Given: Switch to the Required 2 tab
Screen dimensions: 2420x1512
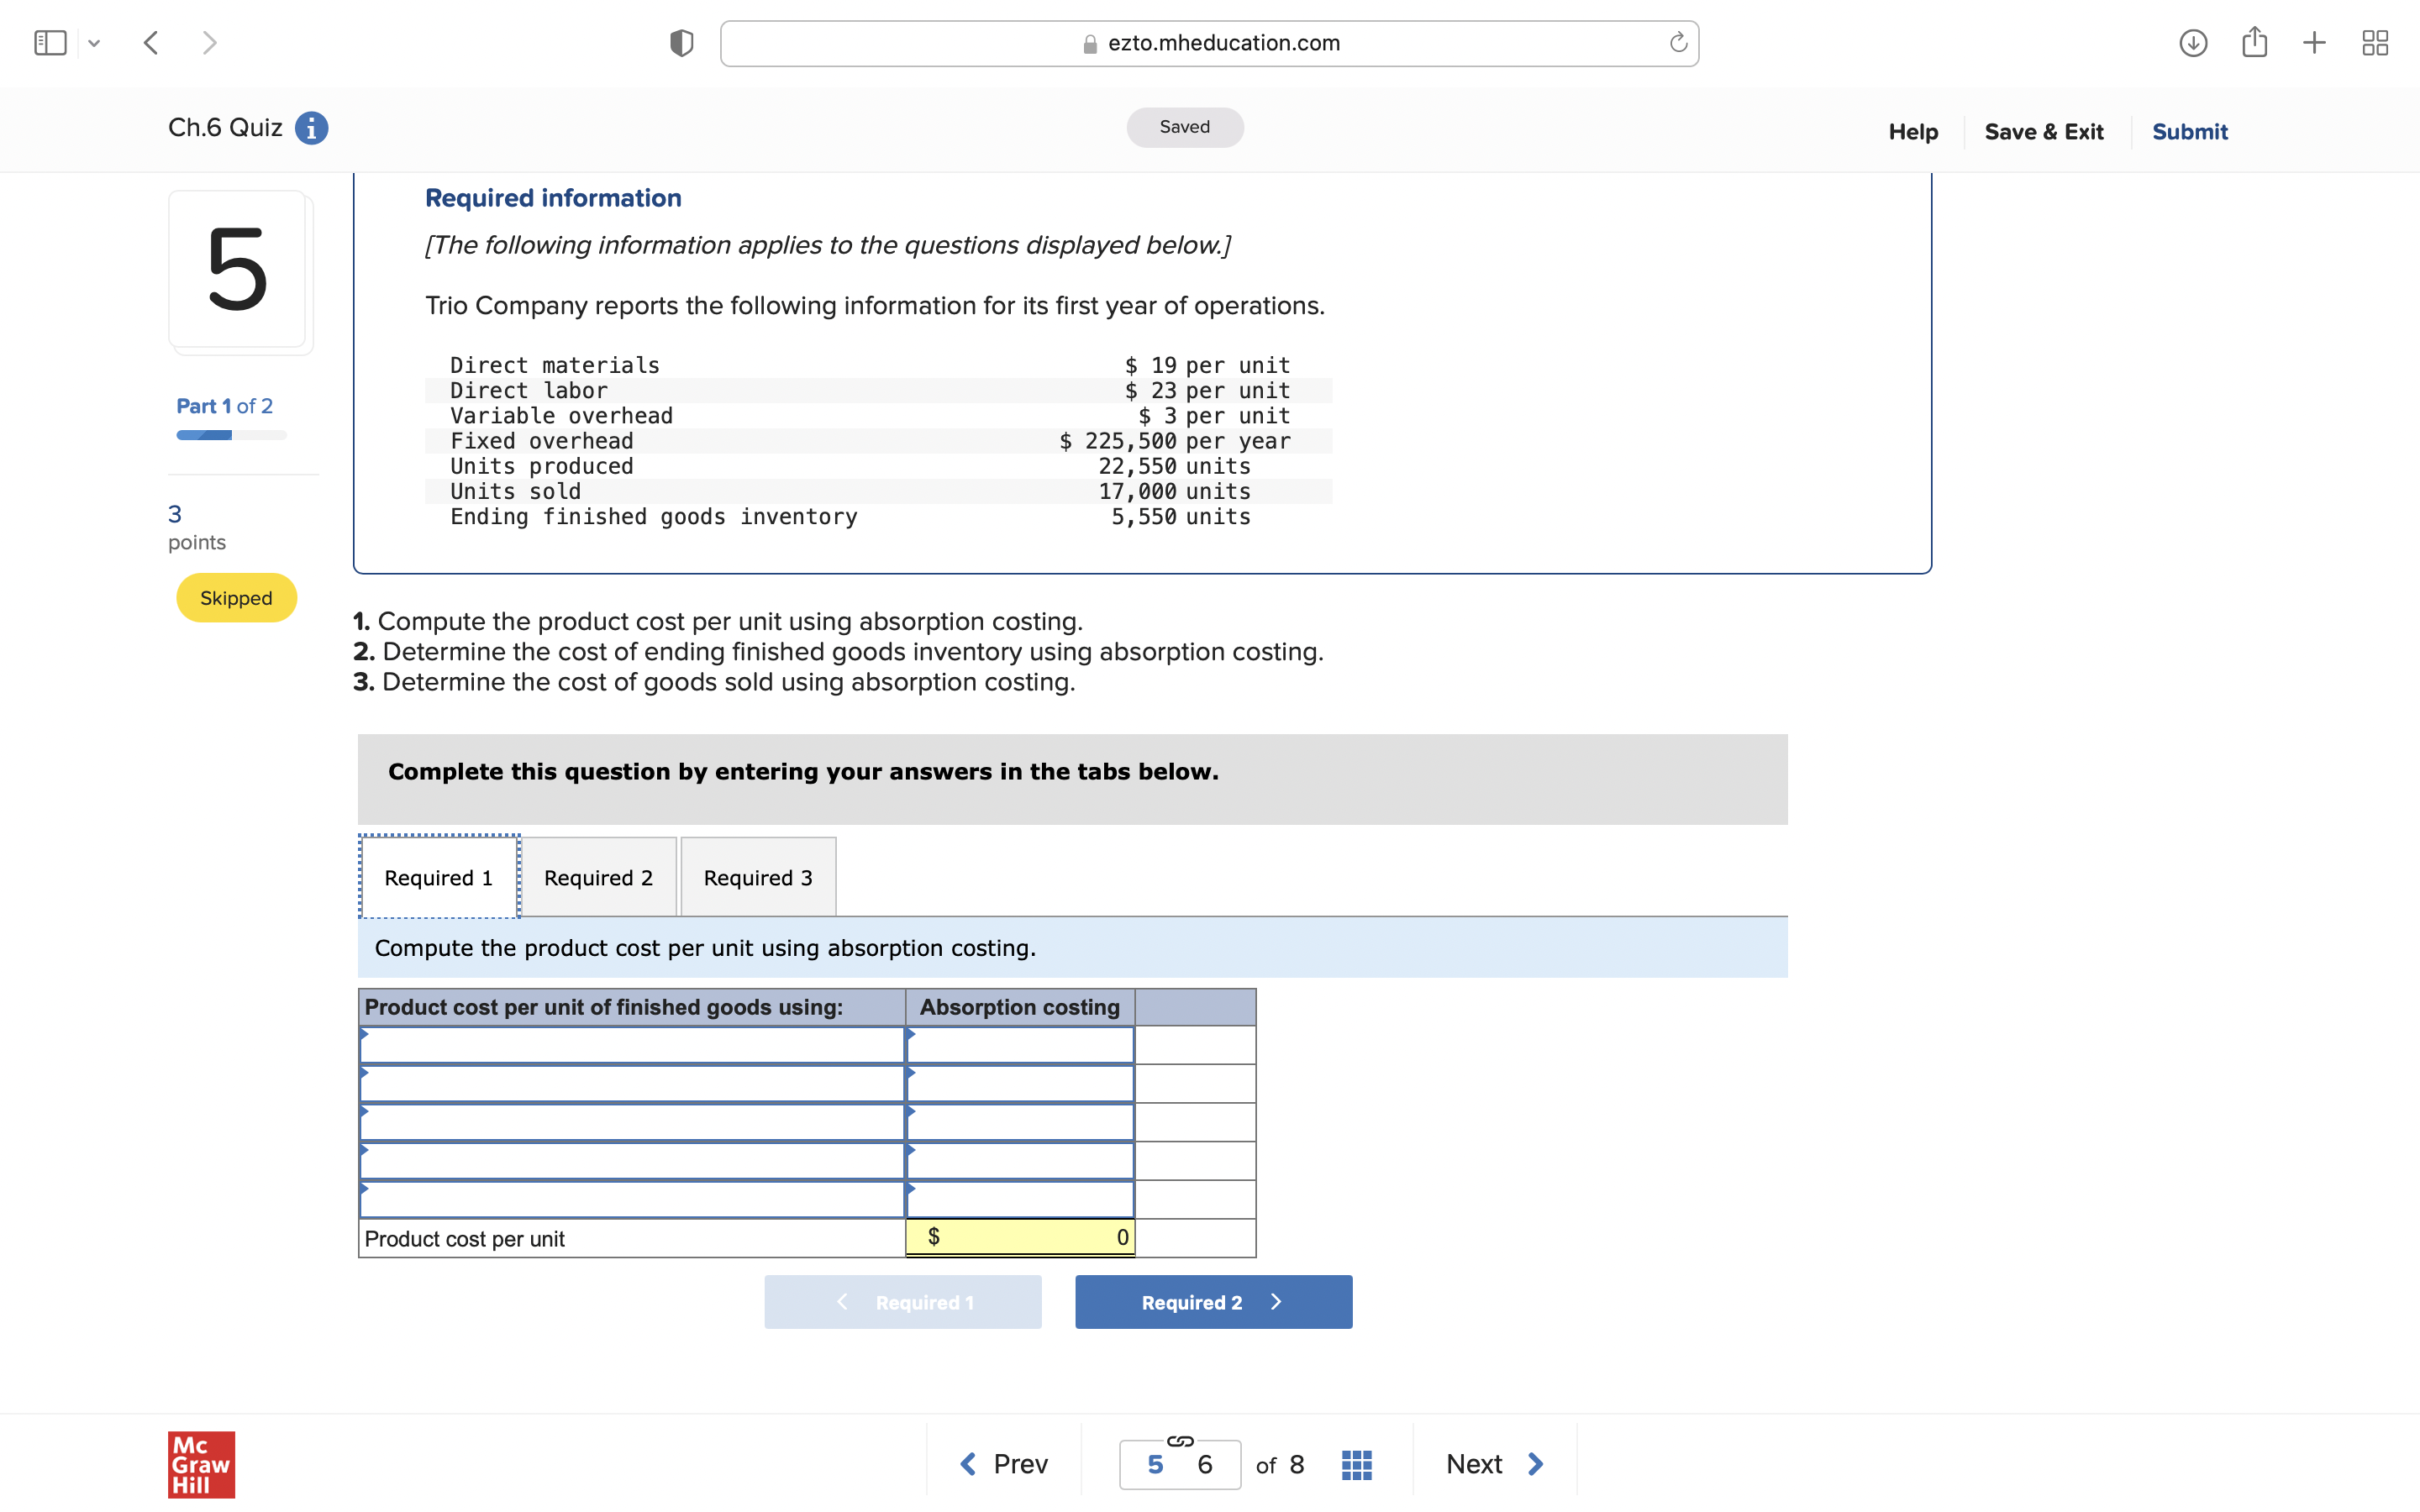Looking at the screenshot, I should 598,878.
